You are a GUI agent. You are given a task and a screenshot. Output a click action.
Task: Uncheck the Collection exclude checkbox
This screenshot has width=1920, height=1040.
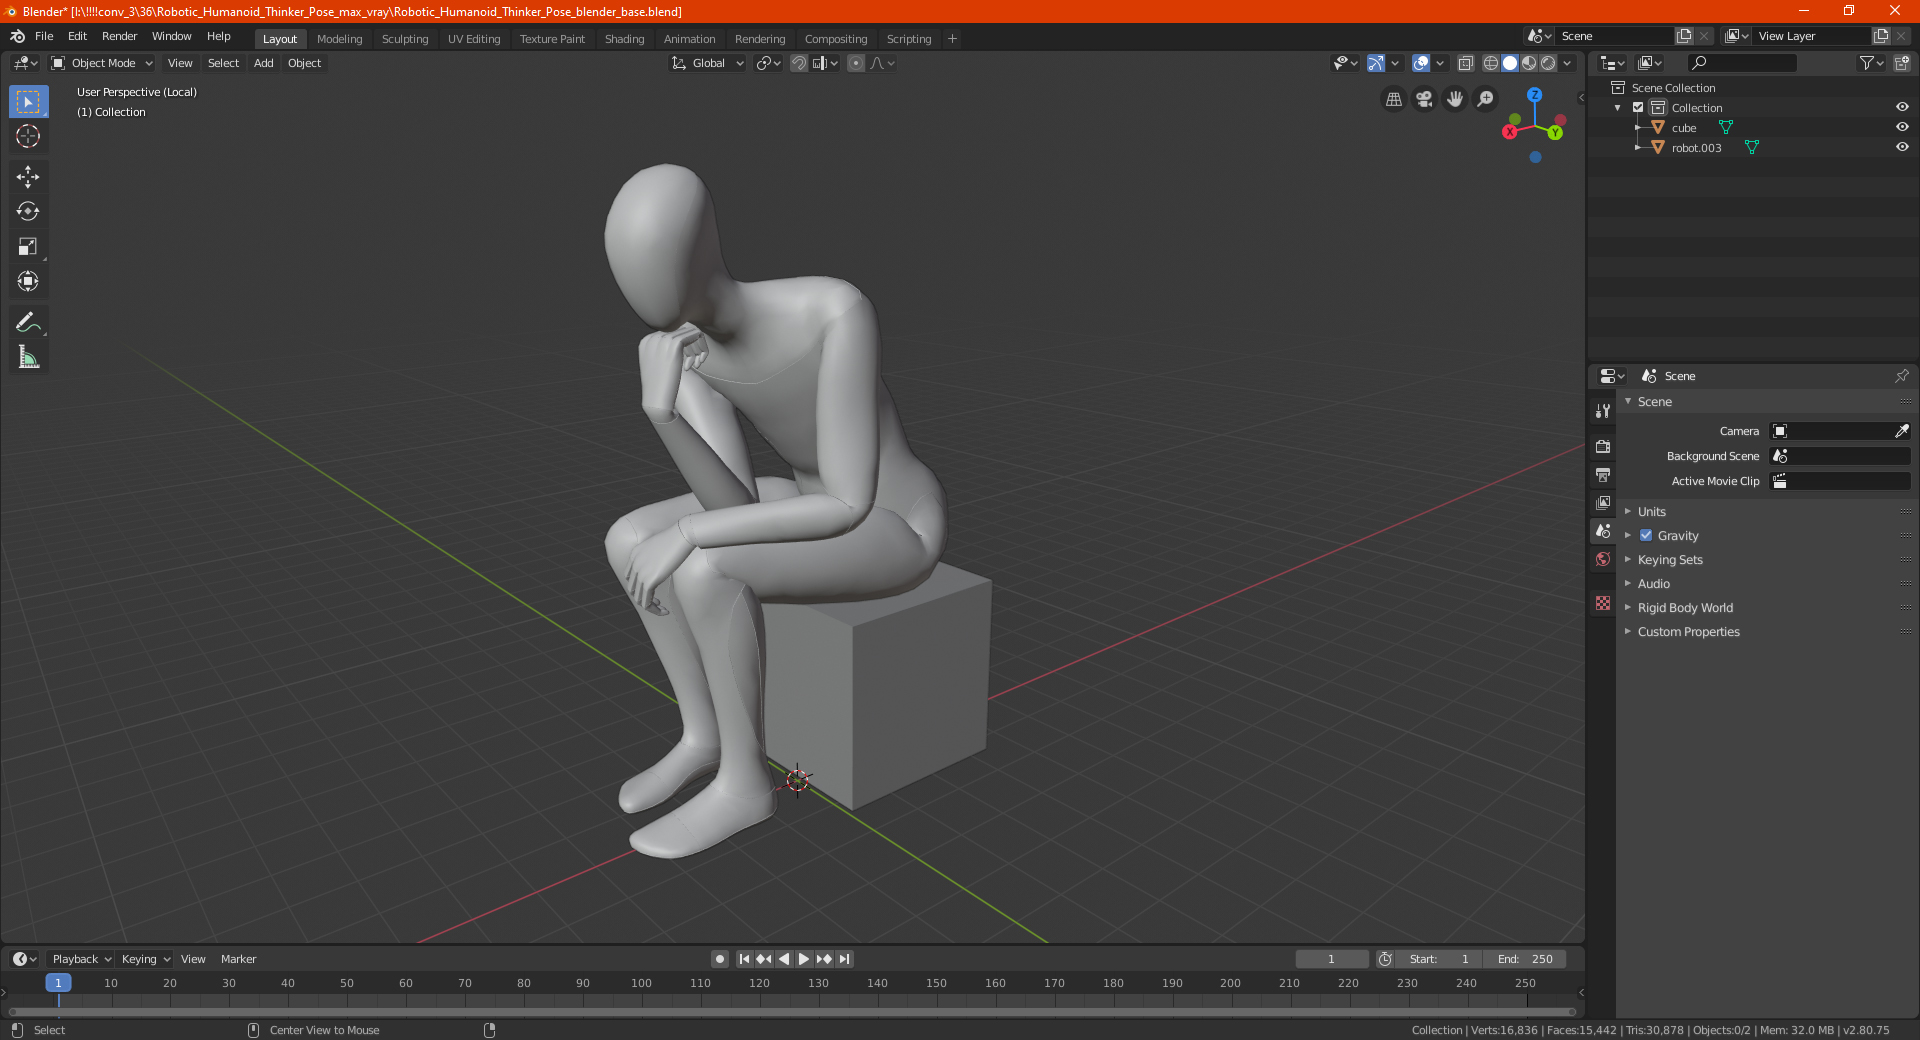(x=1638, y=107)
